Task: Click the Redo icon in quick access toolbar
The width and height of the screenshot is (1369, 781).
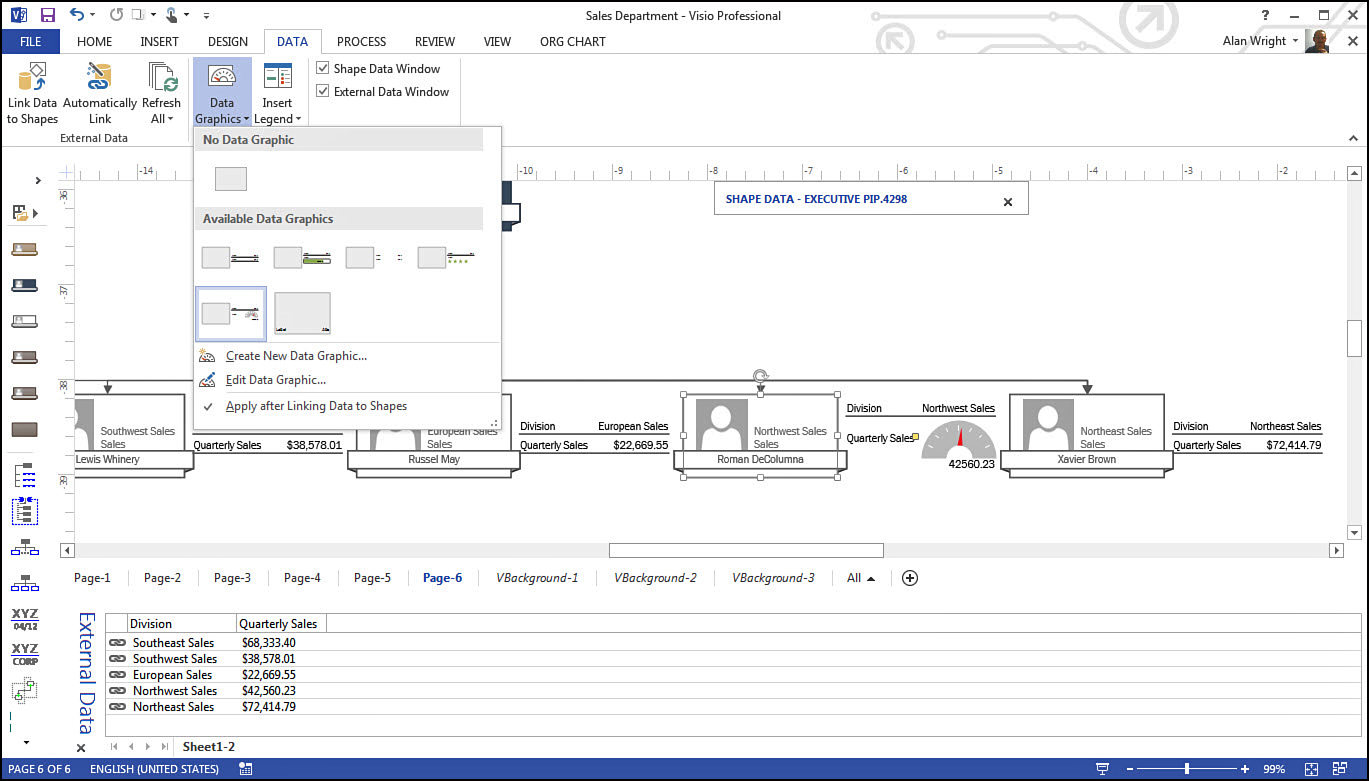Action: click(116, 15)
